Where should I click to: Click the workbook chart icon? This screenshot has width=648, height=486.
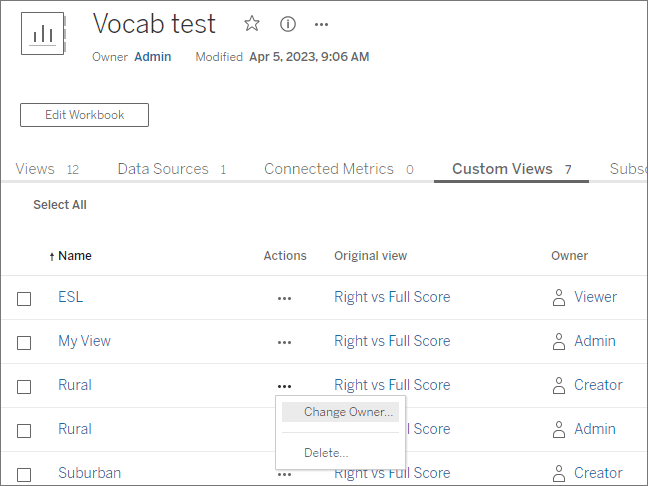point(43,34)
